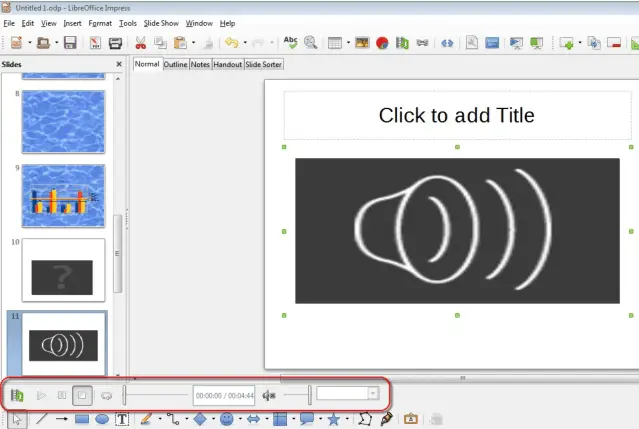Choose the Connector tool

pyautogui.click(x=173, y=419)
